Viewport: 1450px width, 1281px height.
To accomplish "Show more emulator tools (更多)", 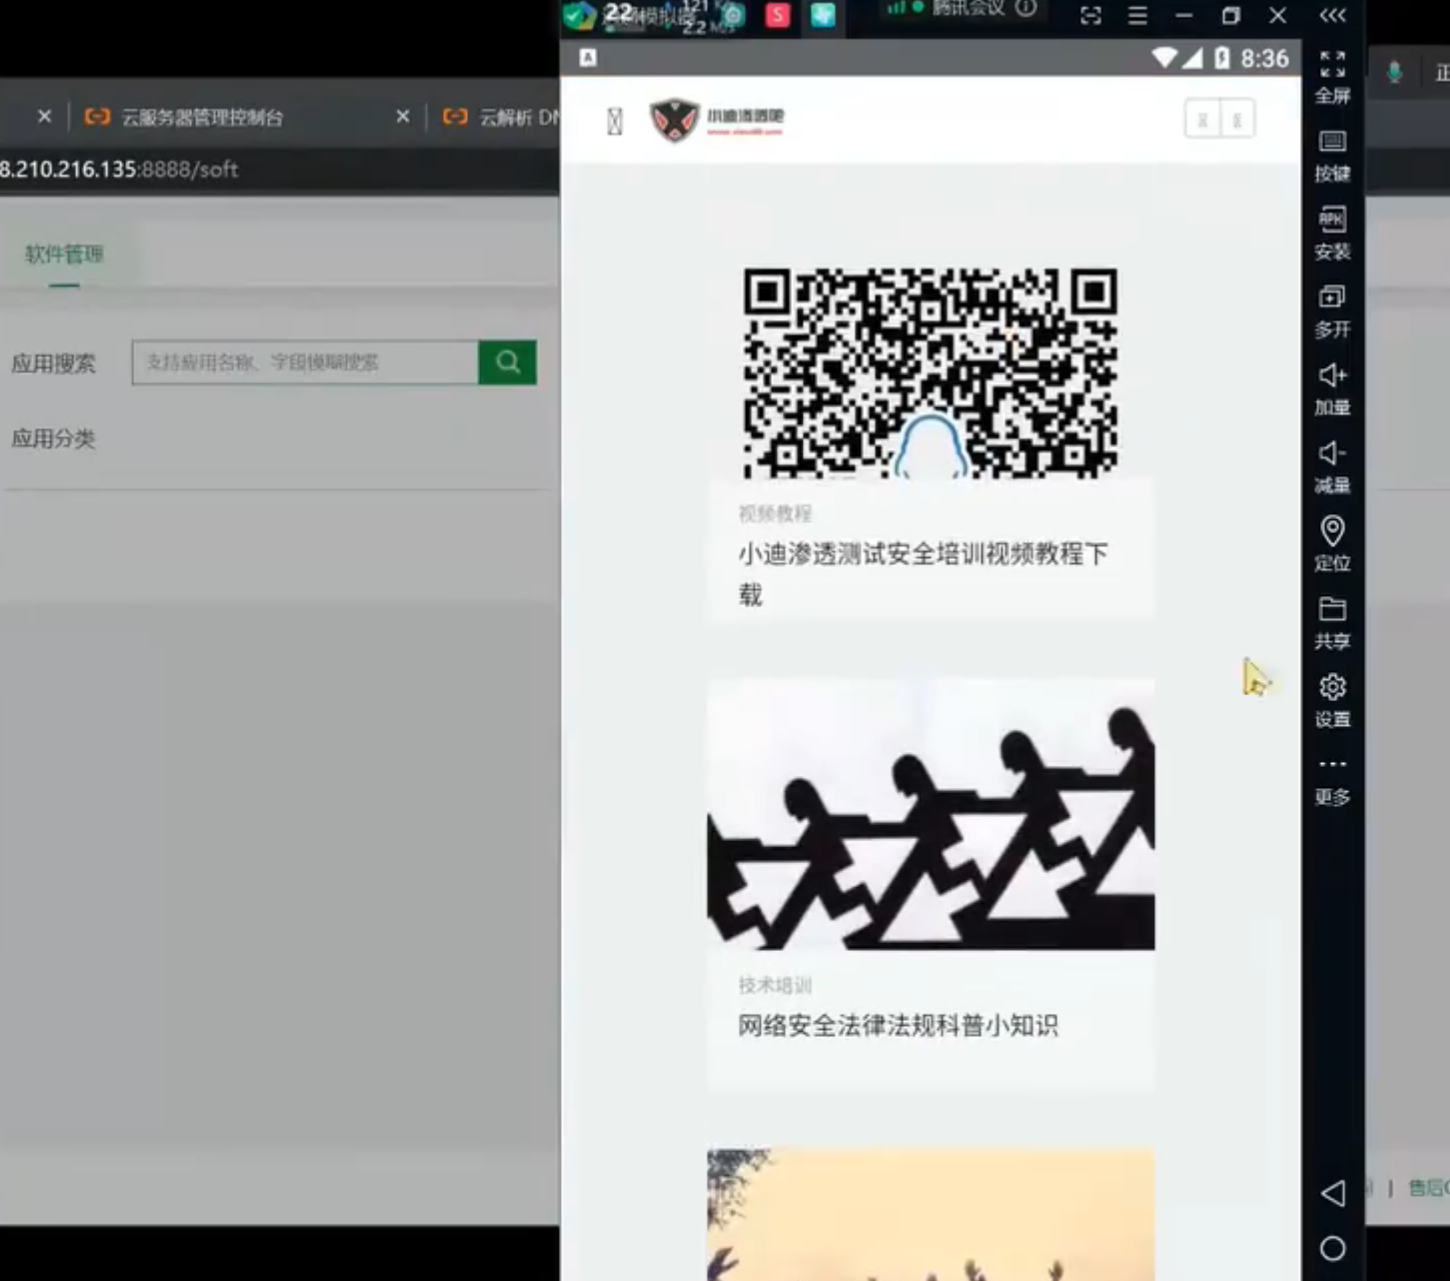I will [1332, 780].
